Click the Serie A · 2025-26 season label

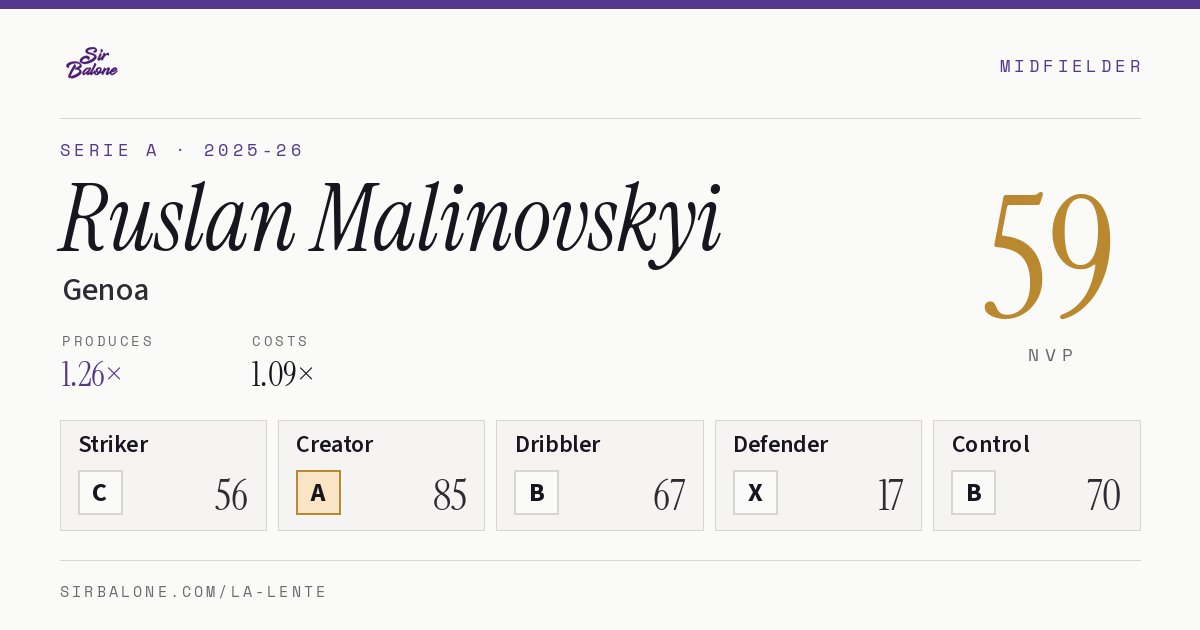181,150
